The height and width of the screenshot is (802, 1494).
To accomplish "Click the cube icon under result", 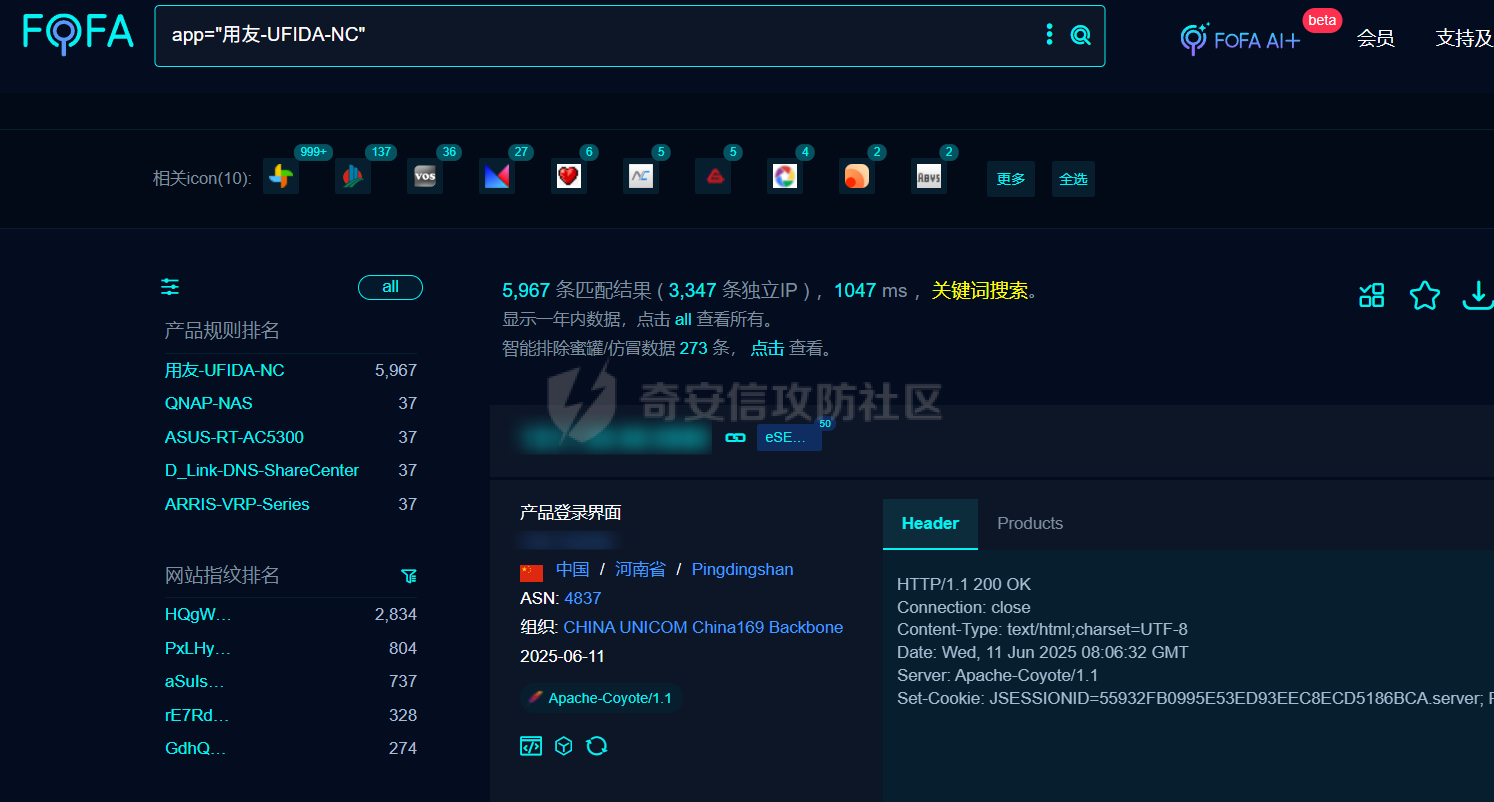I will (x=564, y=746).
